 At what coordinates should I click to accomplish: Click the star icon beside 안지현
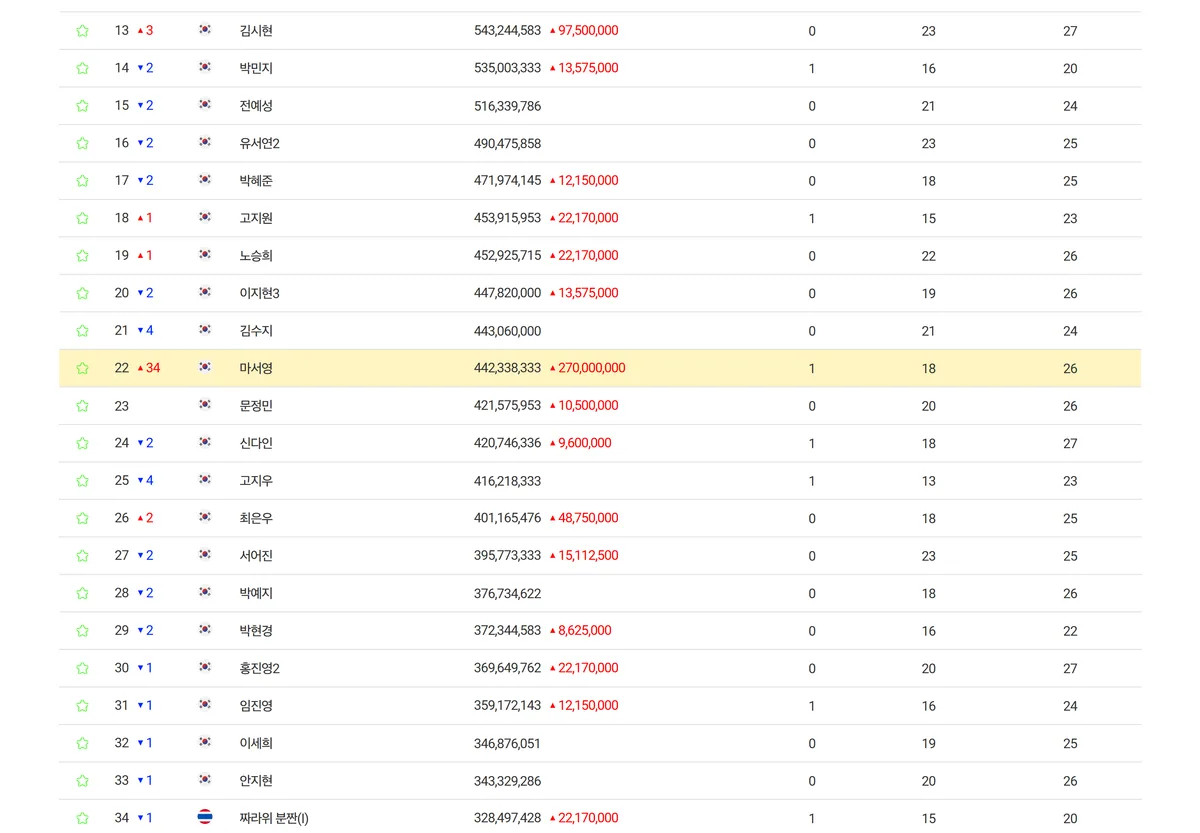click(82, 781)
